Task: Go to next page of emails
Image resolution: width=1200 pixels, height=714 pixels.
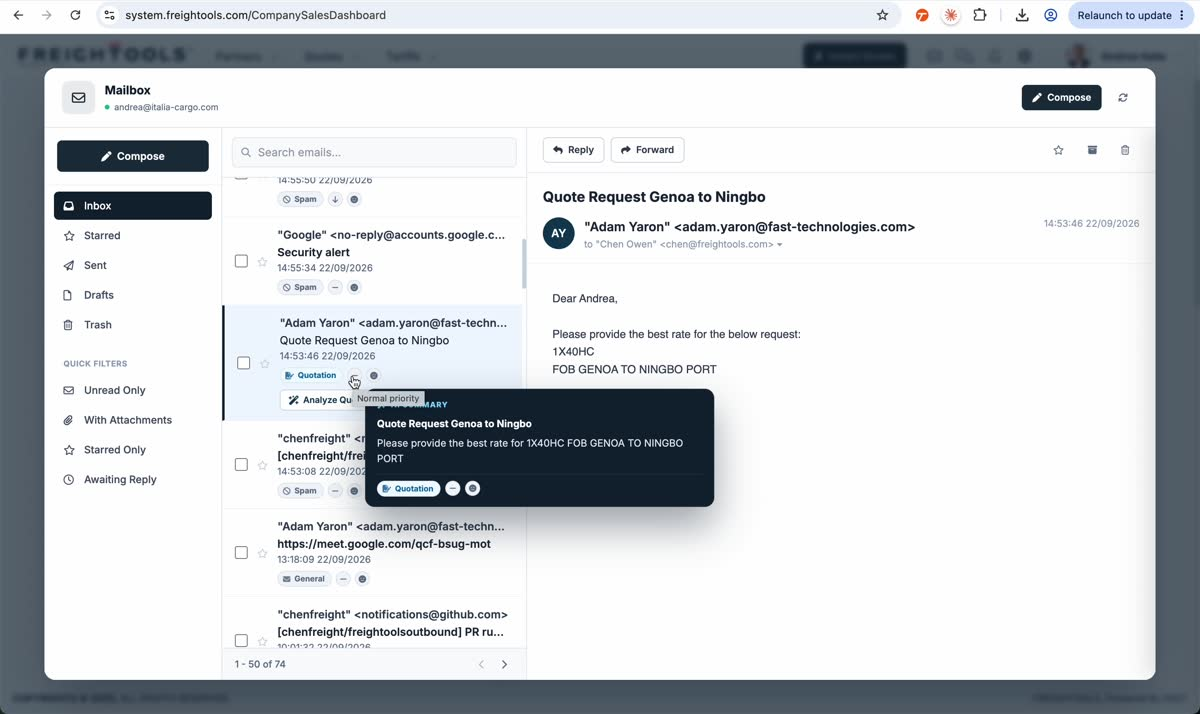Action: click(504, 664)
